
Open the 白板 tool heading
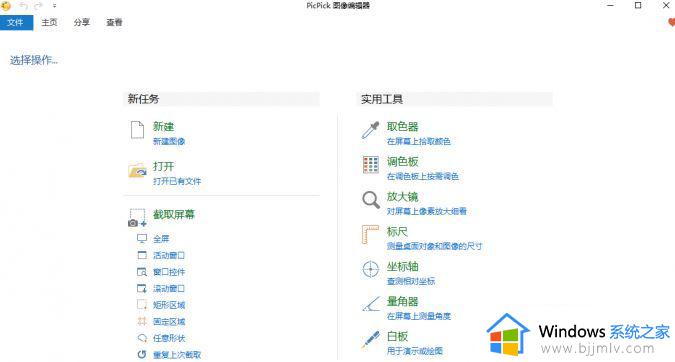coord(397,336)
